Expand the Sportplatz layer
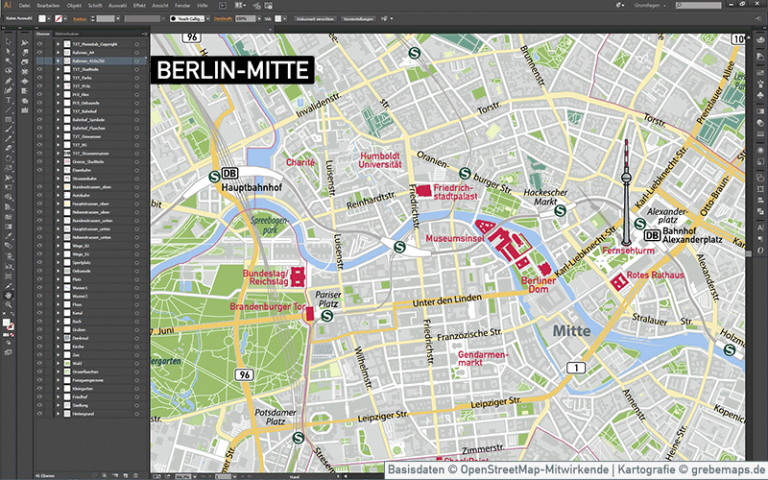Viewport: 768px width, 480px height. 58,263
